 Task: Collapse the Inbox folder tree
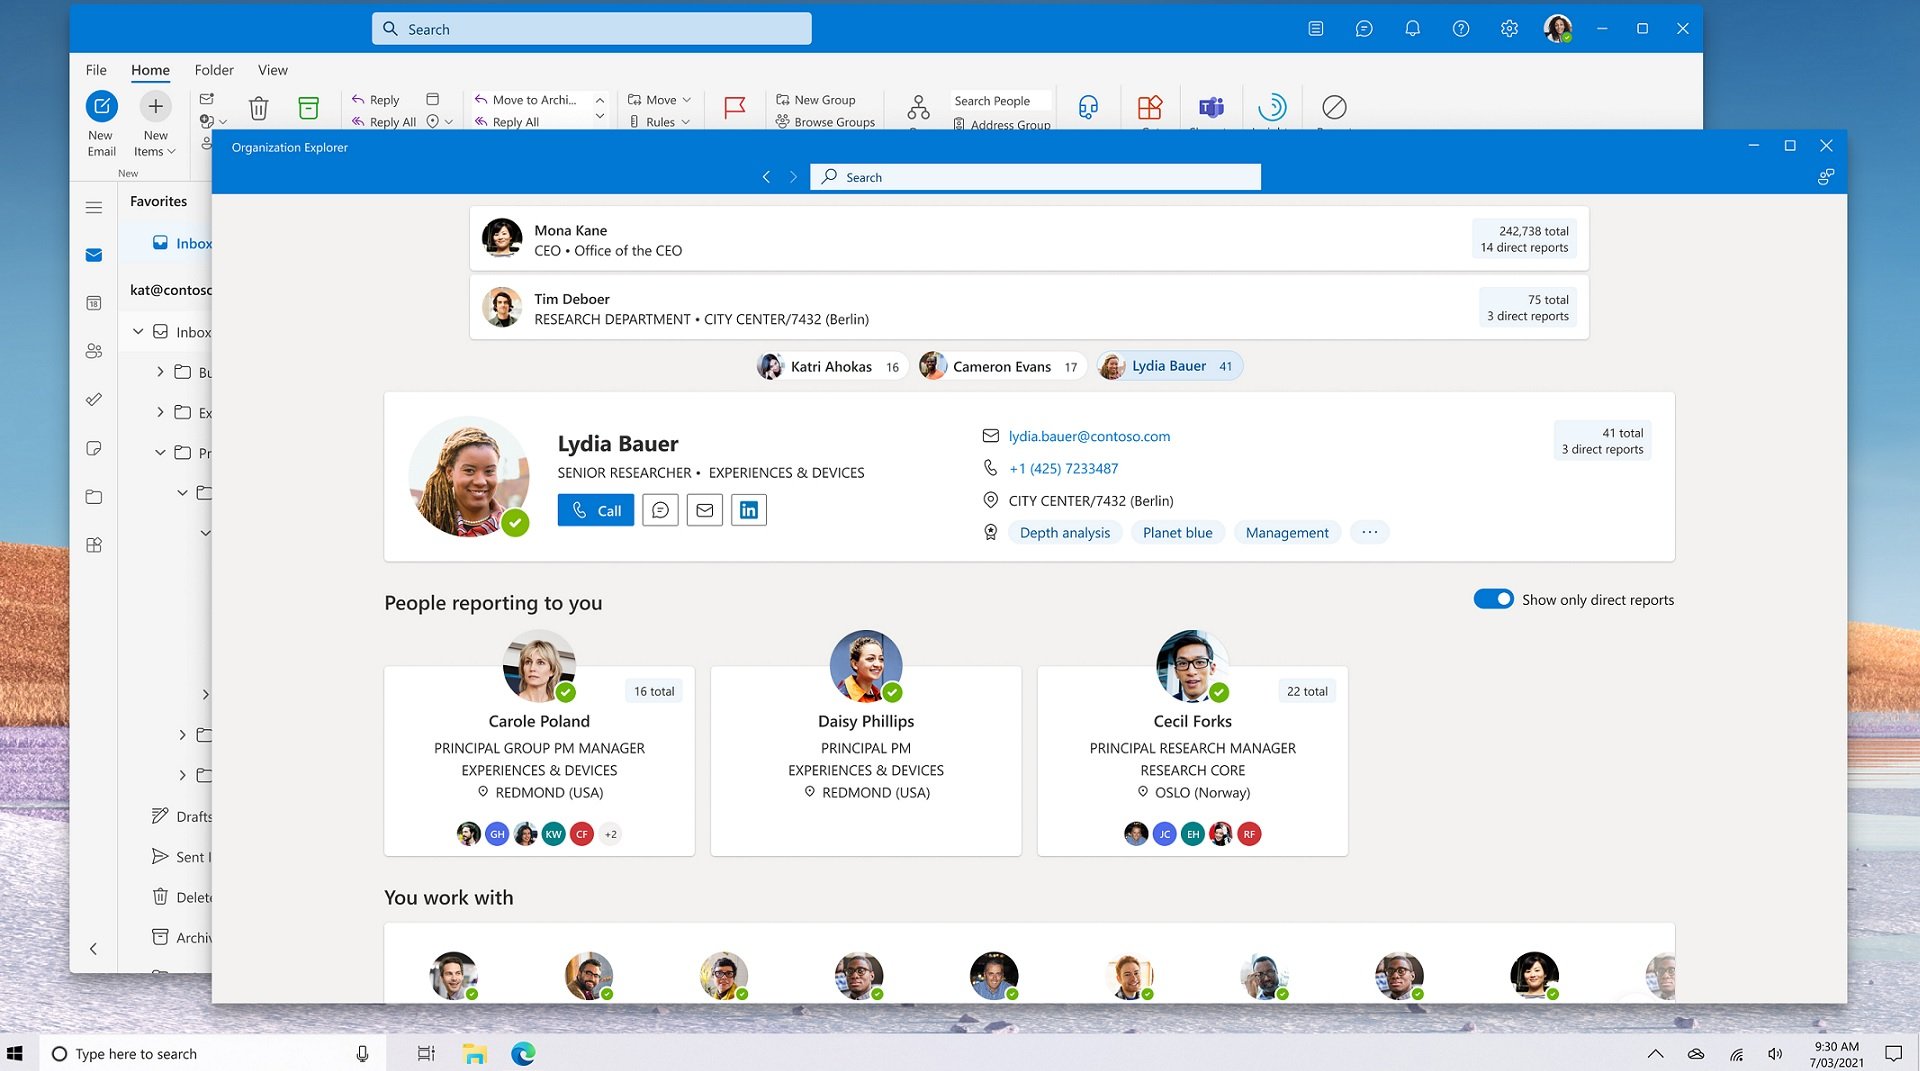tap(137, 331)
